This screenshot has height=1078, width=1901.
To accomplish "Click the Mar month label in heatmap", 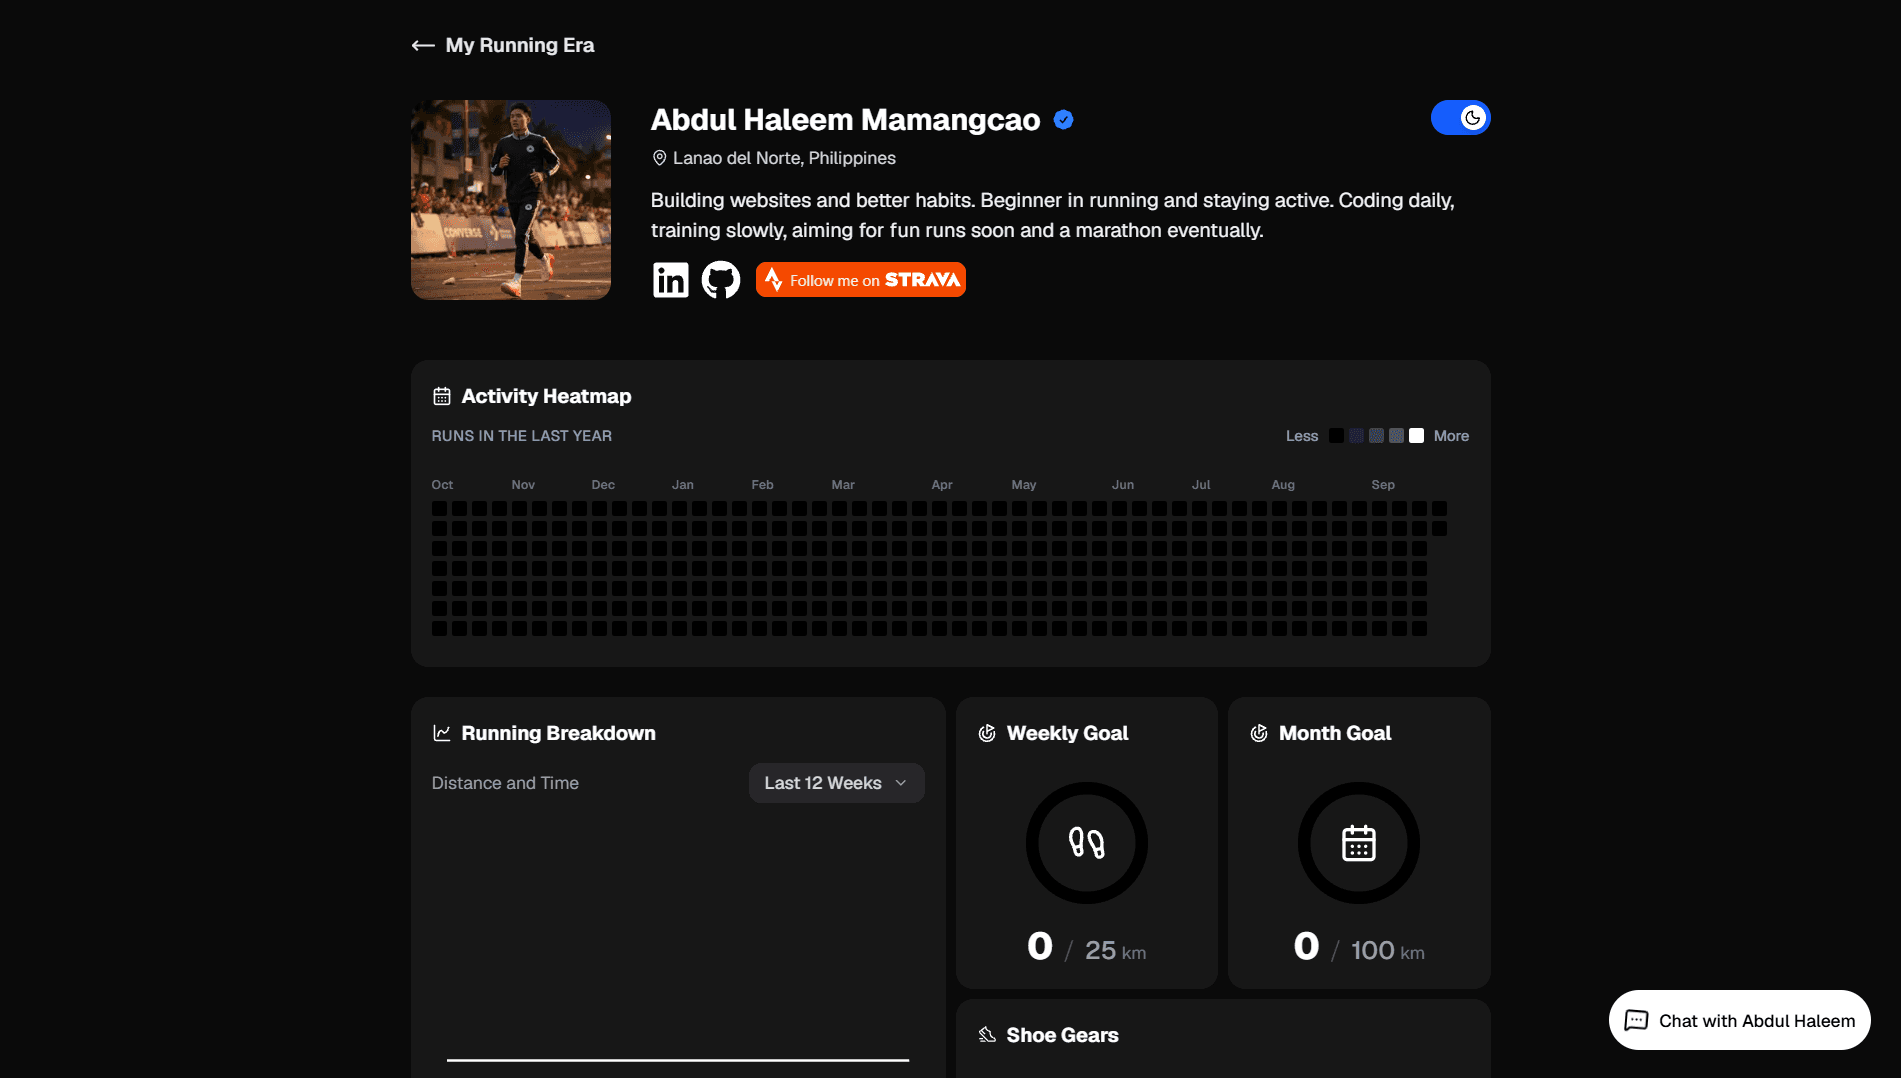I will (x=843, y=485).
